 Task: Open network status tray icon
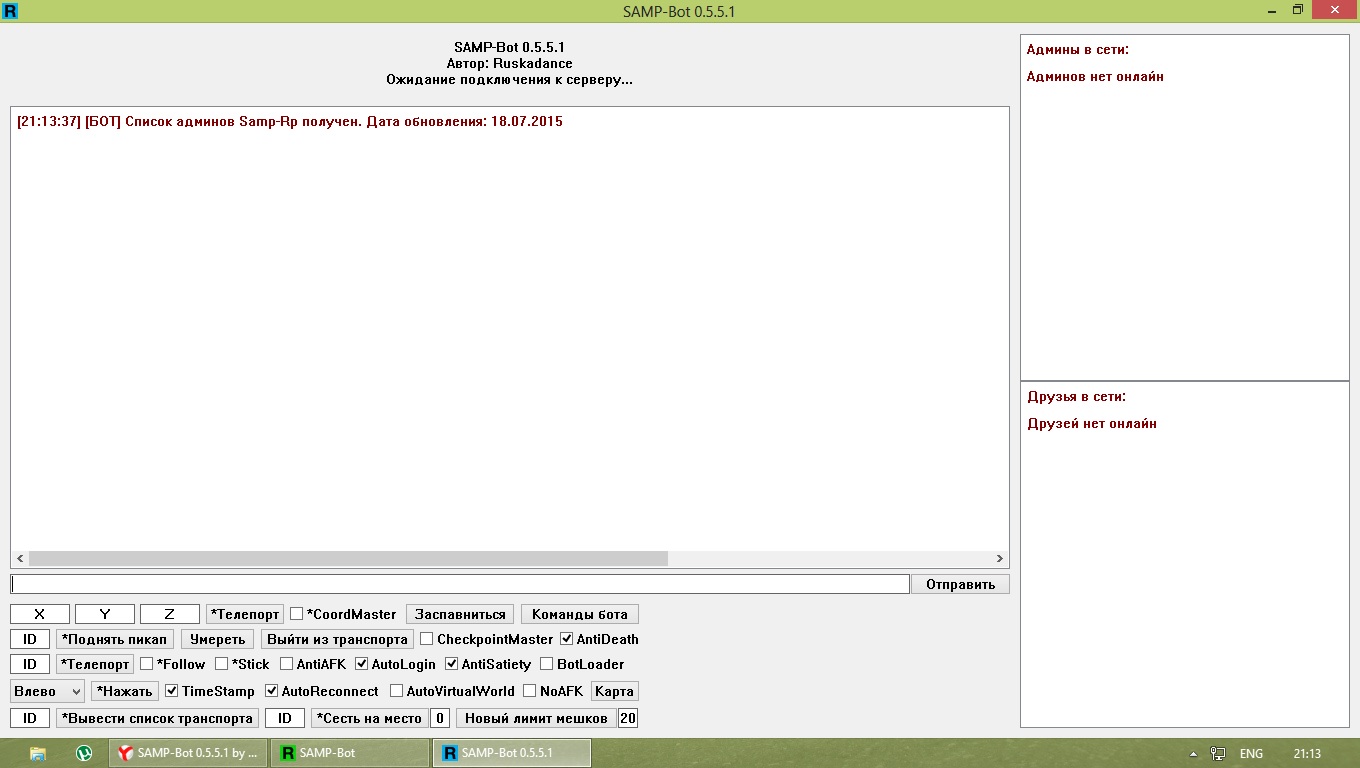1218,754
